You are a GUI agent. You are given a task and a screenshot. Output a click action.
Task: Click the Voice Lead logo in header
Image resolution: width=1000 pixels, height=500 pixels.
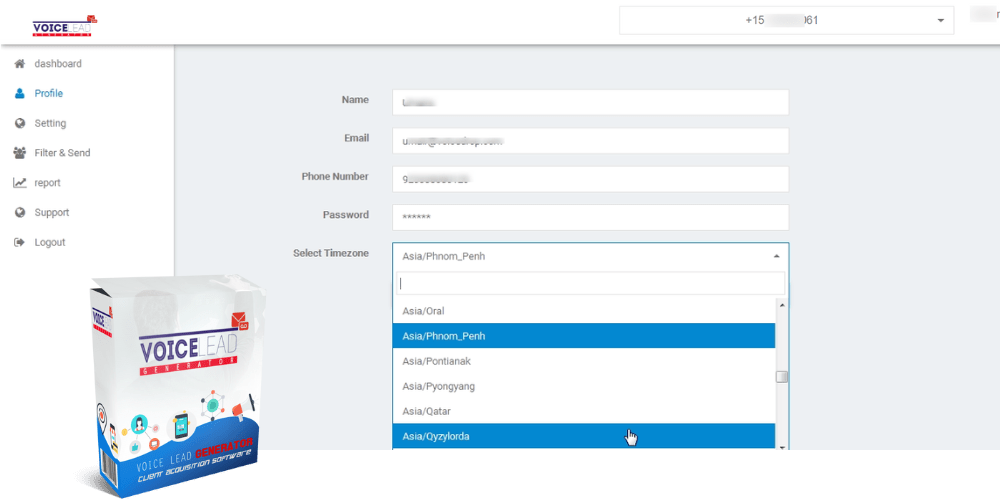coord(64,26)
